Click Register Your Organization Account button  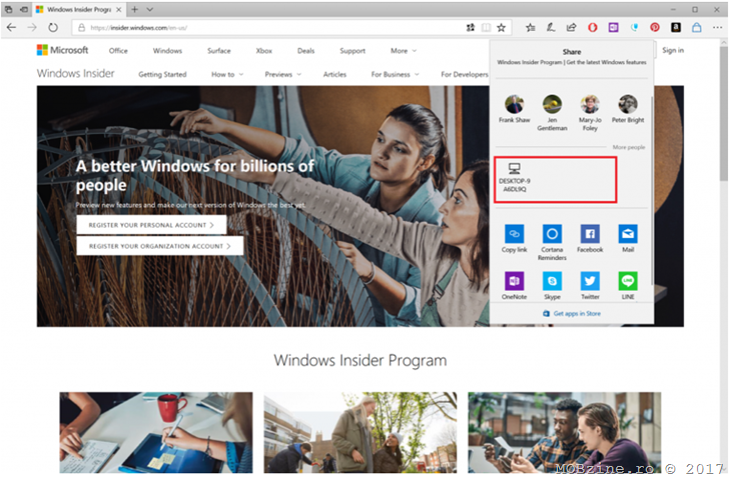point(160,246)
